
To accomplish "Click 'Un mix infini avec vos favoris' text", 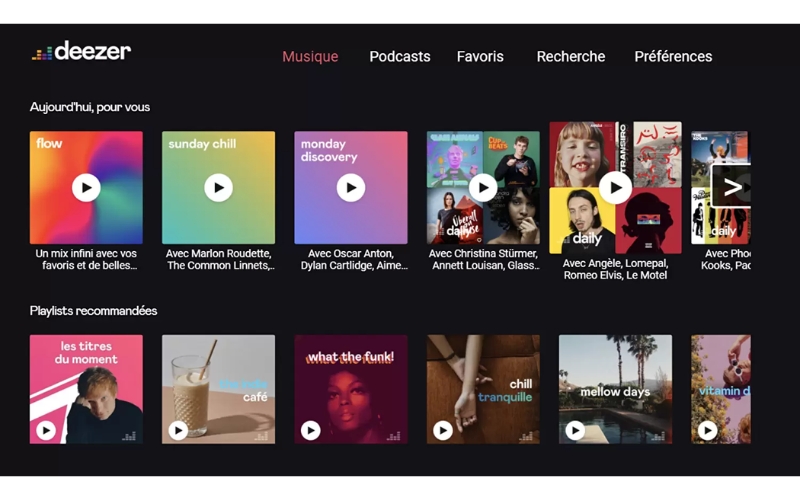I will (x=86, y=260).
